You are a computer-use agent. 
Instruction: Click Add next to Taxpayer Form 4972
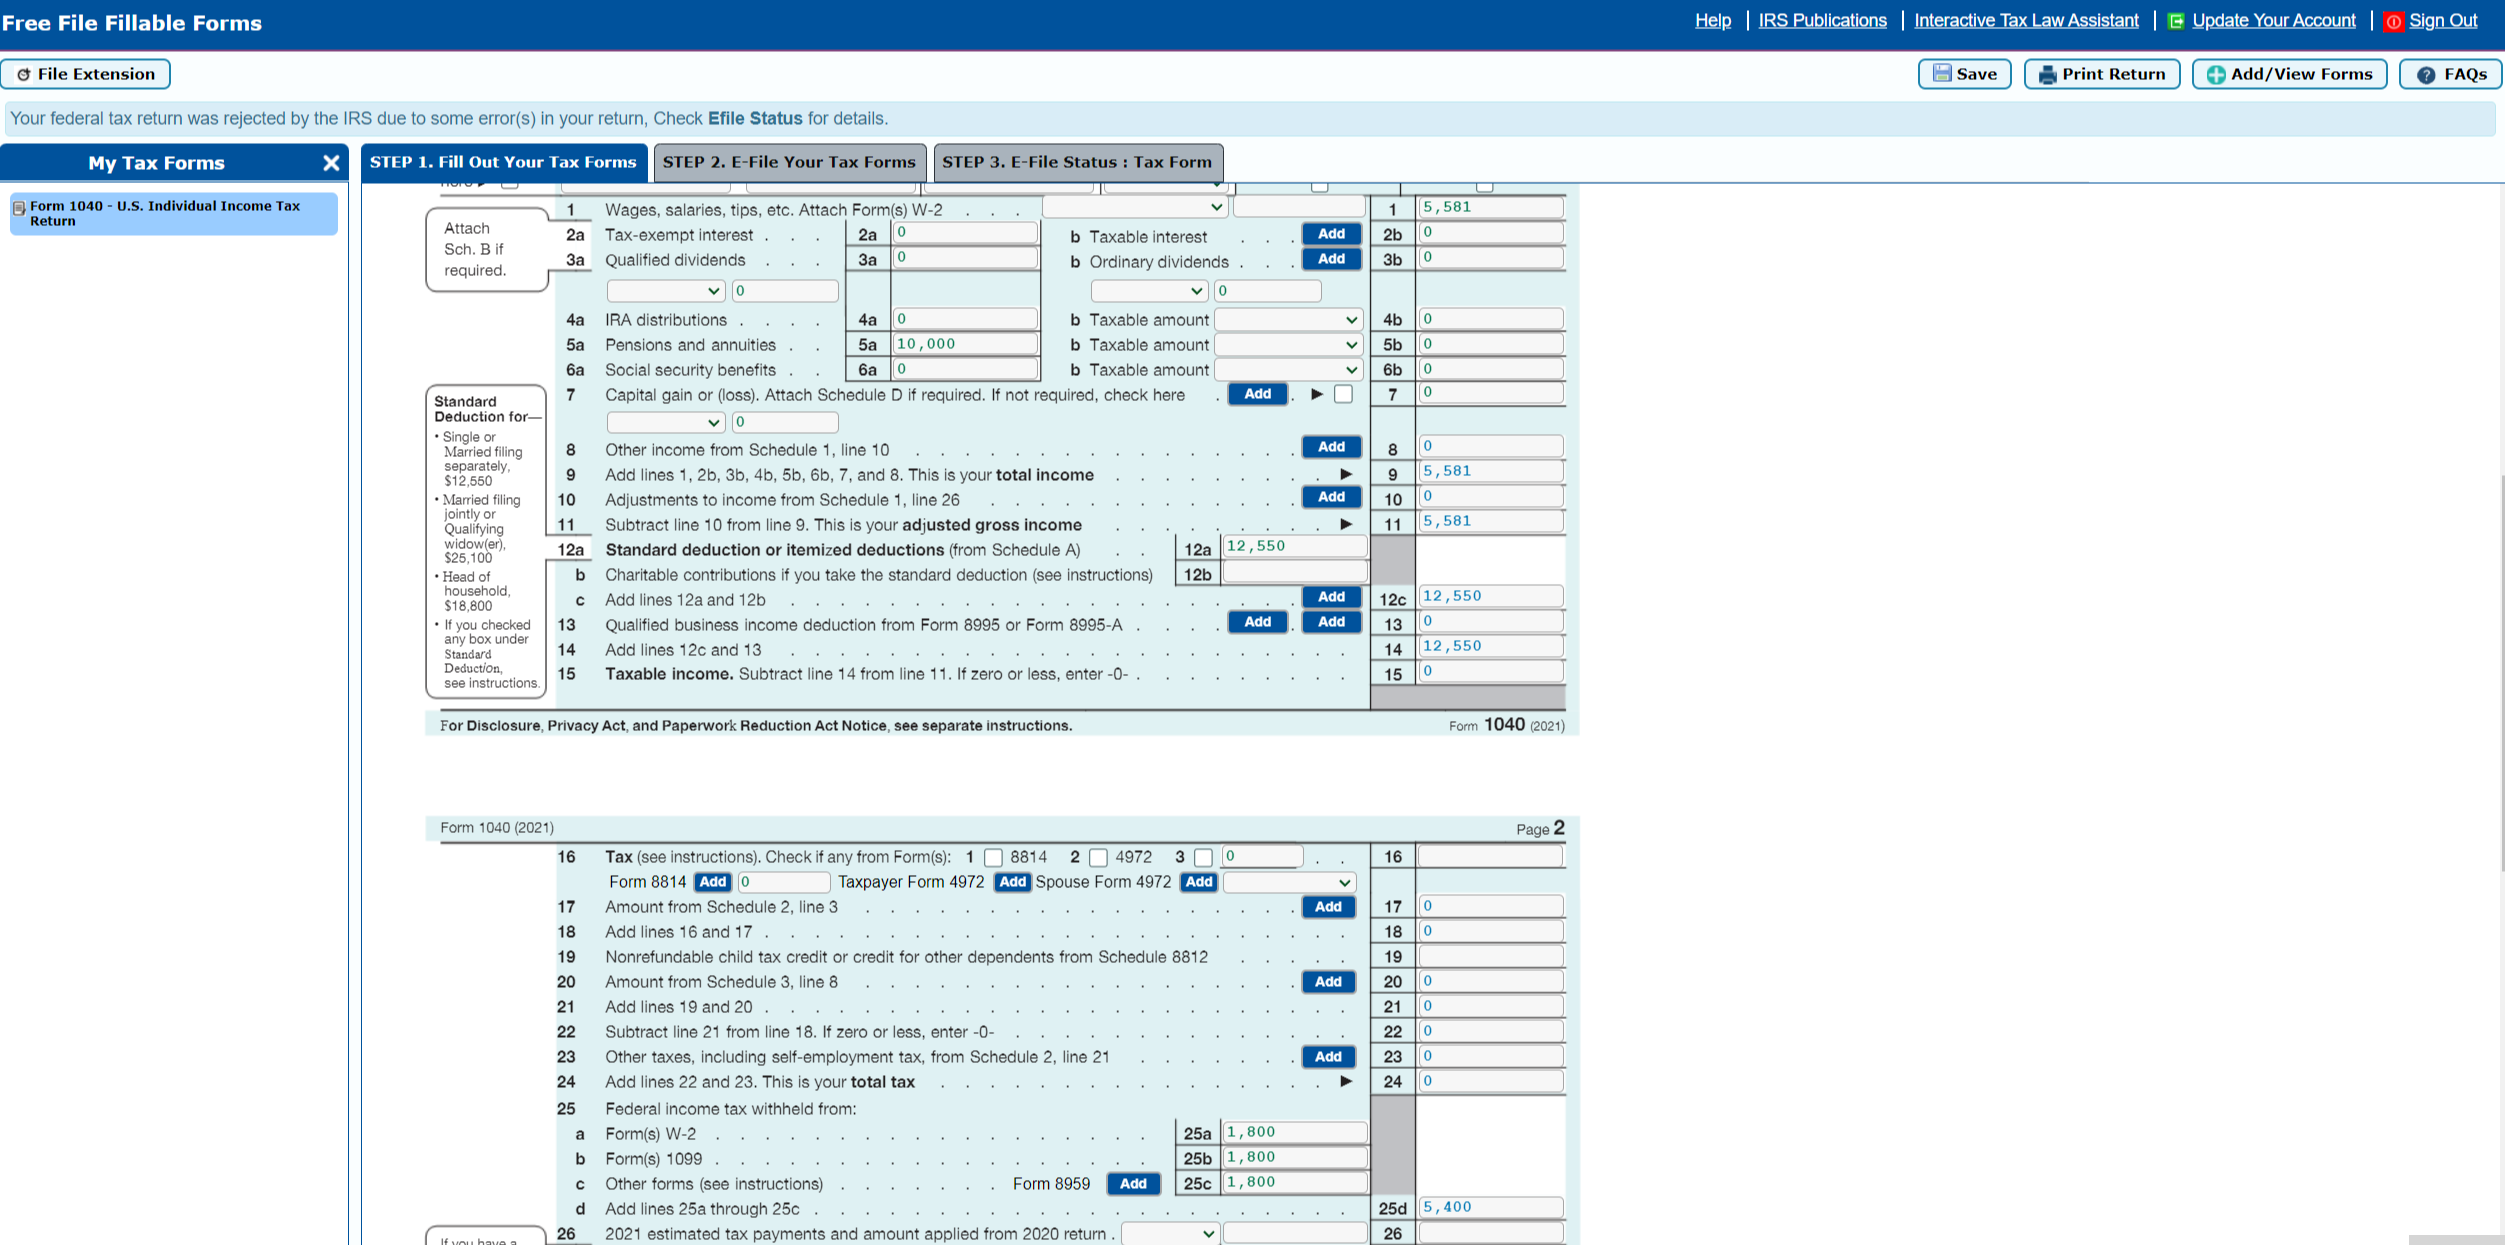[1012, 882]
